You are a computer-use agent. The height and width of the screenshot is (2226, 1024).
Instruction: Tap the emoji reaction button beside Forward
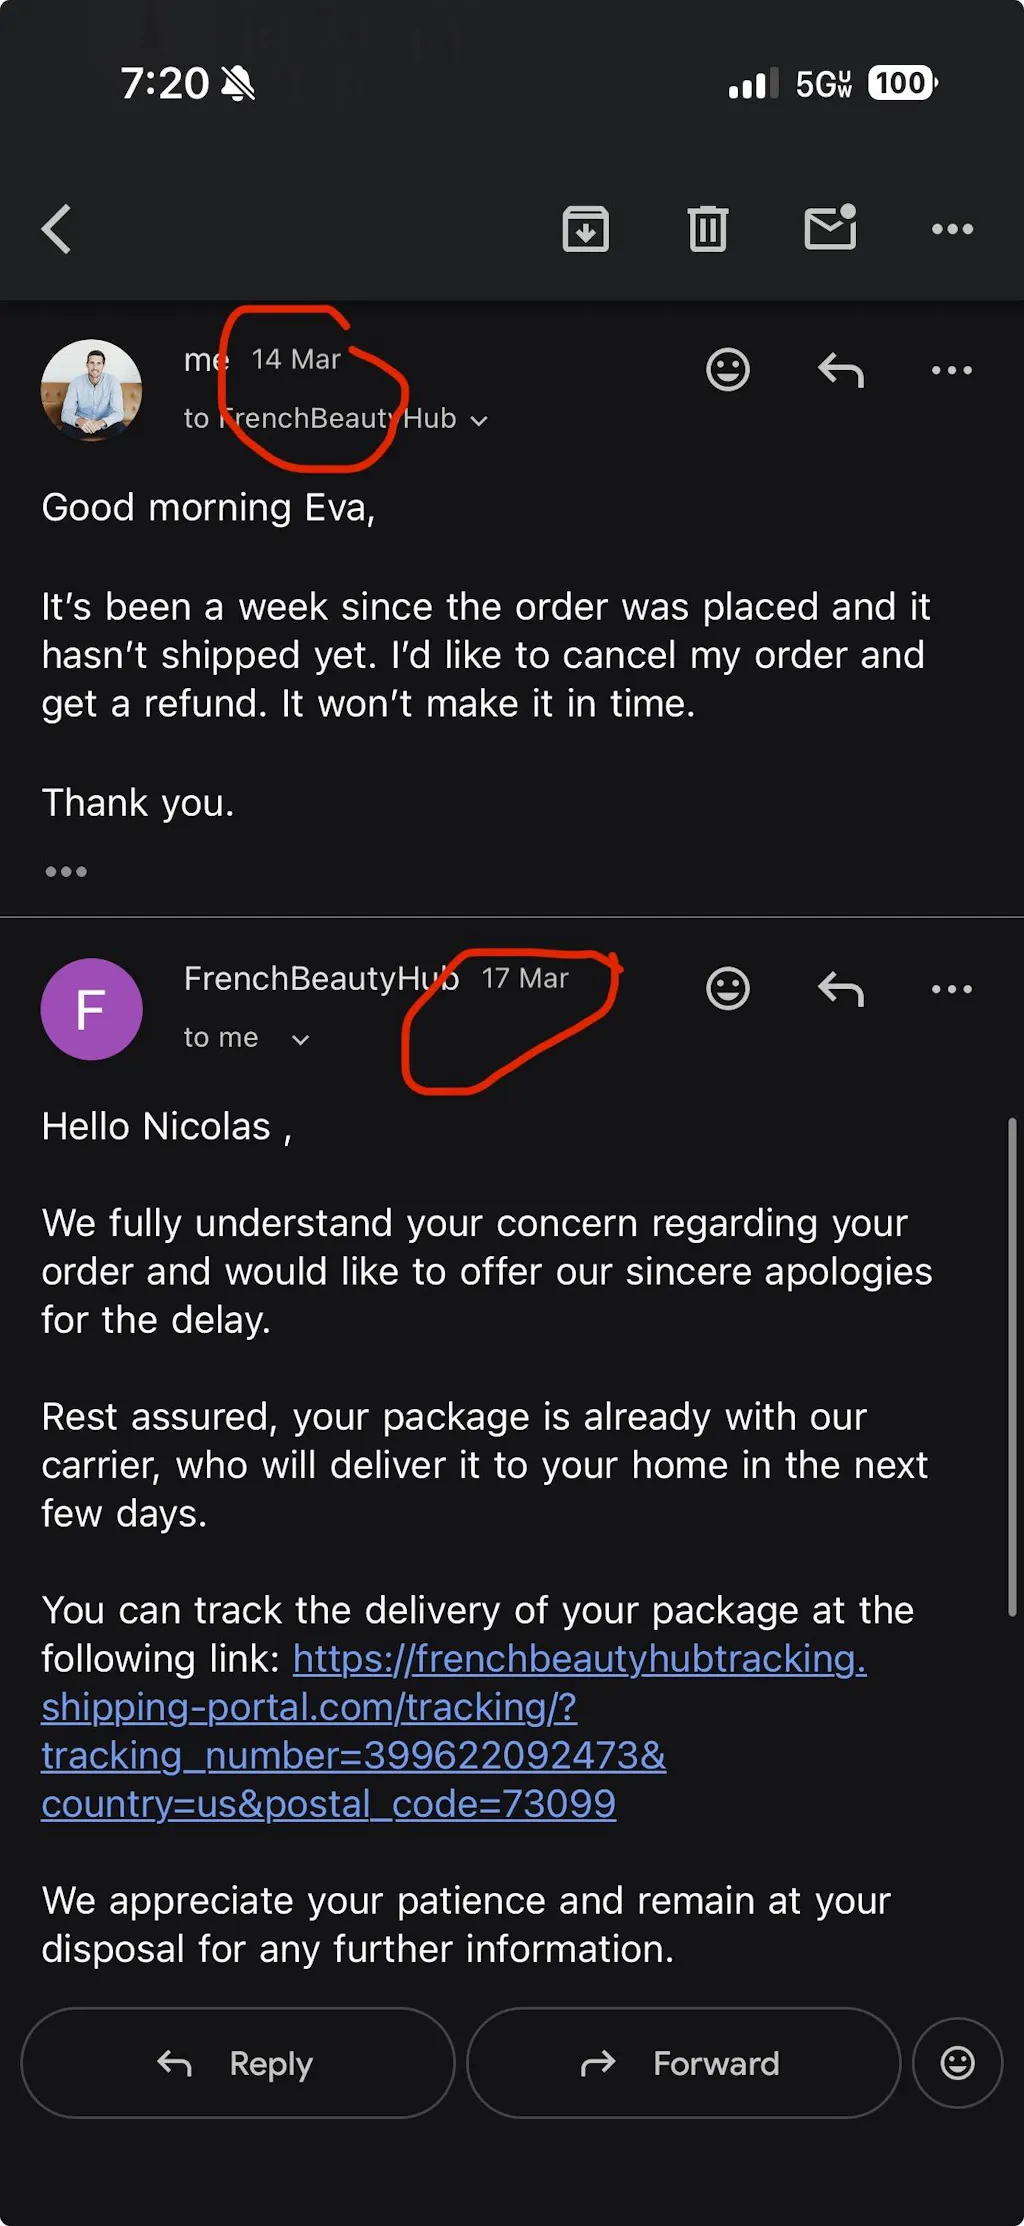(x=957, y=2063)
